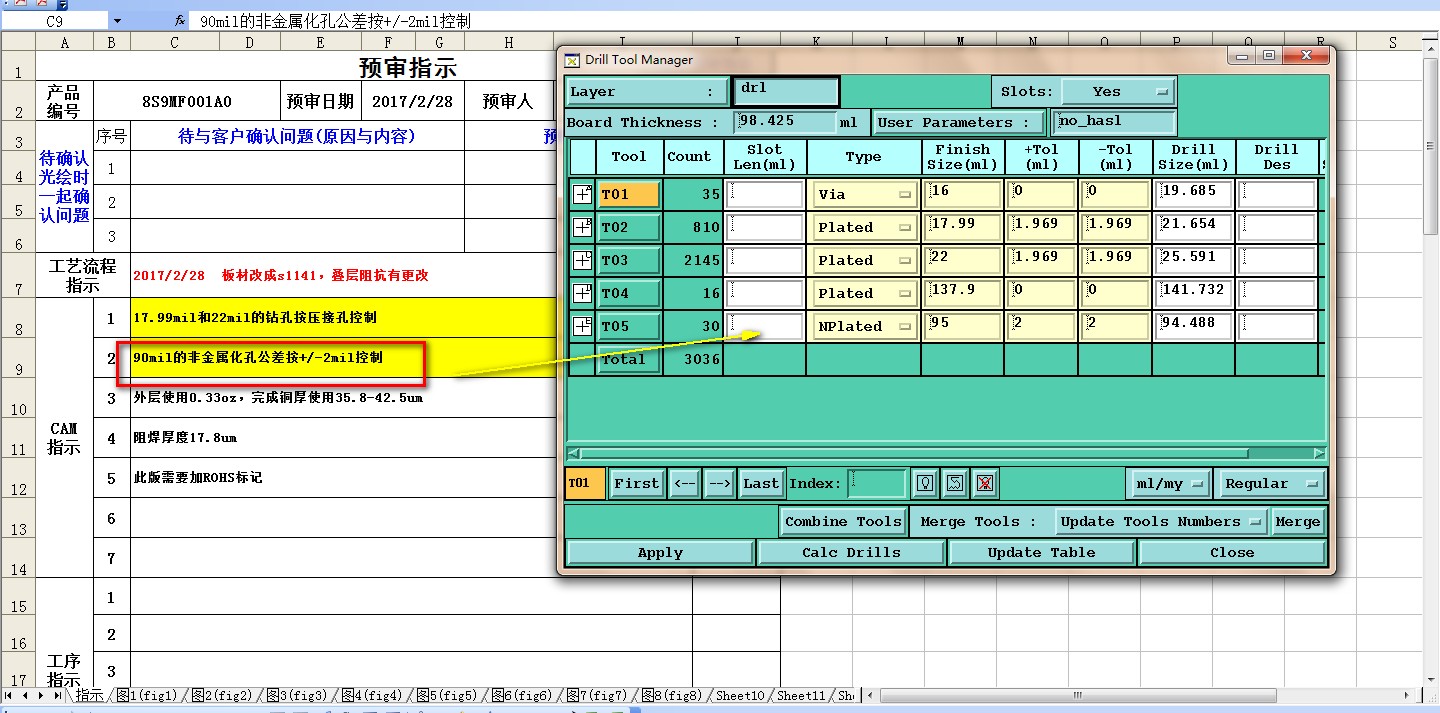Click the T02 row expand icon
1440x713 pixels.
pyautogui.click(x=582, y=227)
